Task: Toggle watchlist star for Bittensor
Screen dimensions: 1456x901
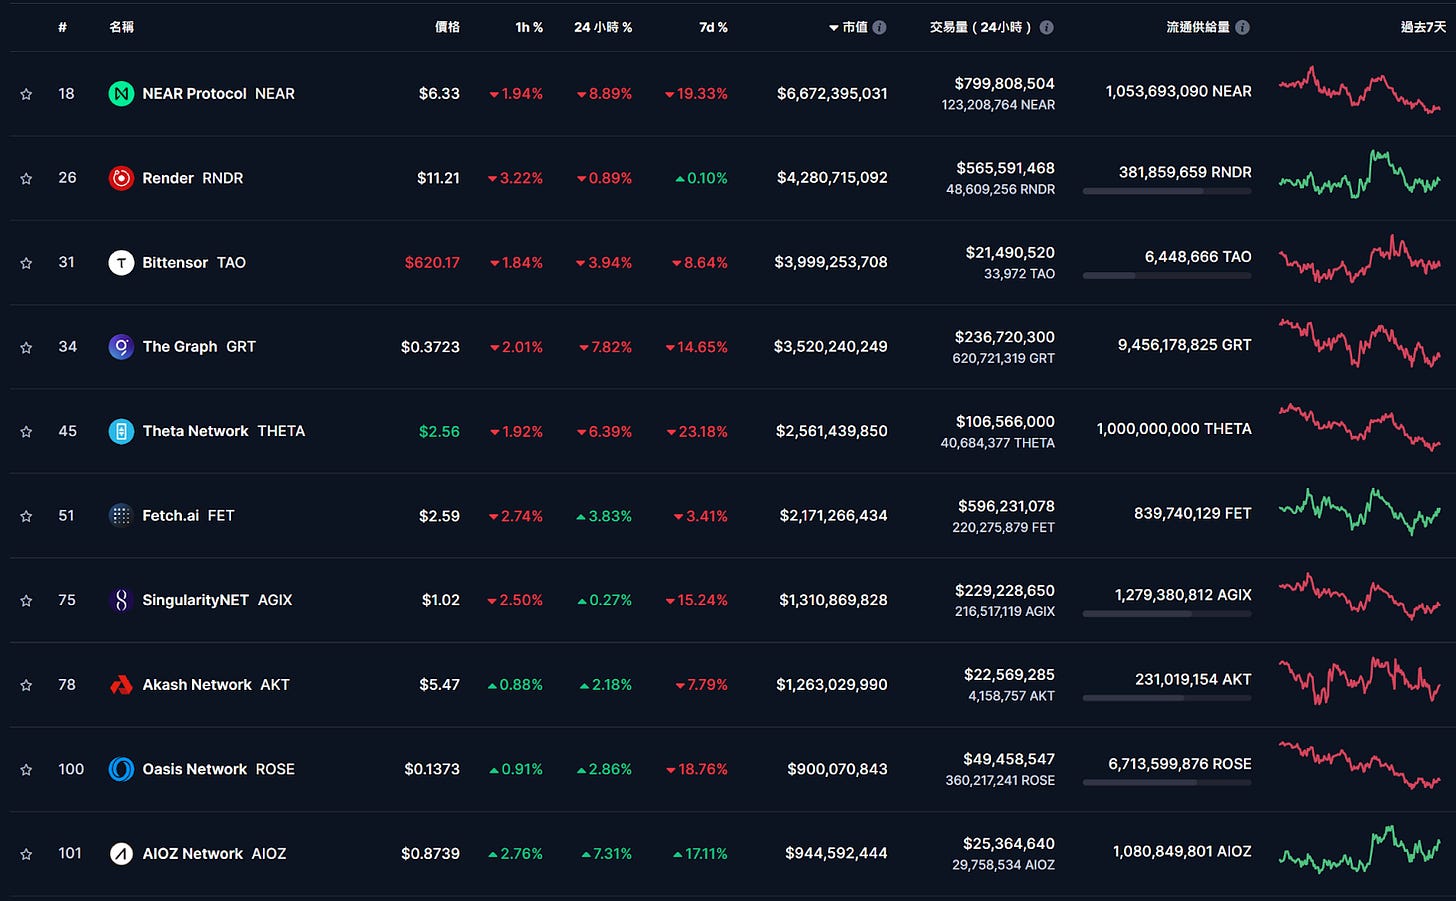Action: (x=26, y=263)
